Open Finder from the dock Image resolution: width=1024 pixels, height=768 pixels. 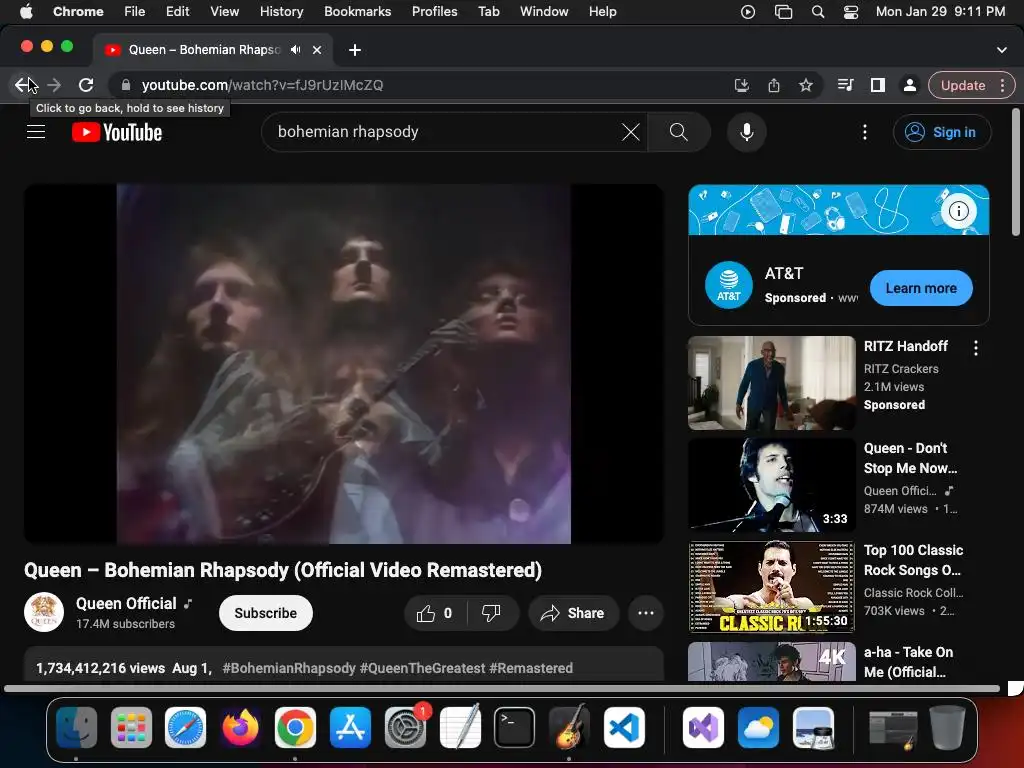[x=76, y=727]
